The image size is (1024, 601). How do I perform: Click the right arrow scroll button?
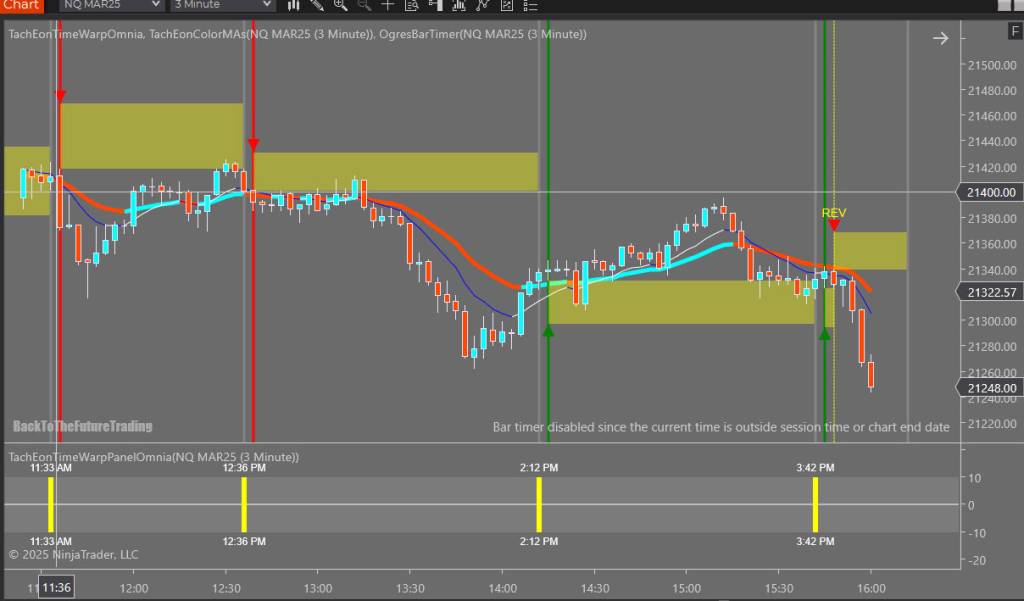click(940, 38)
